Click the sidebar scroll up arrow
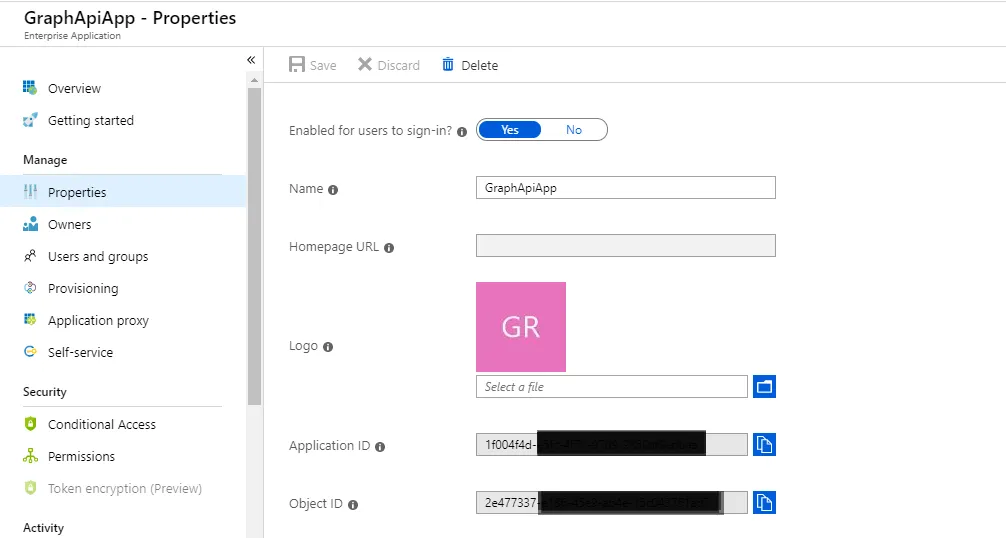The image size is (1006, 538). tap(254, 80)
